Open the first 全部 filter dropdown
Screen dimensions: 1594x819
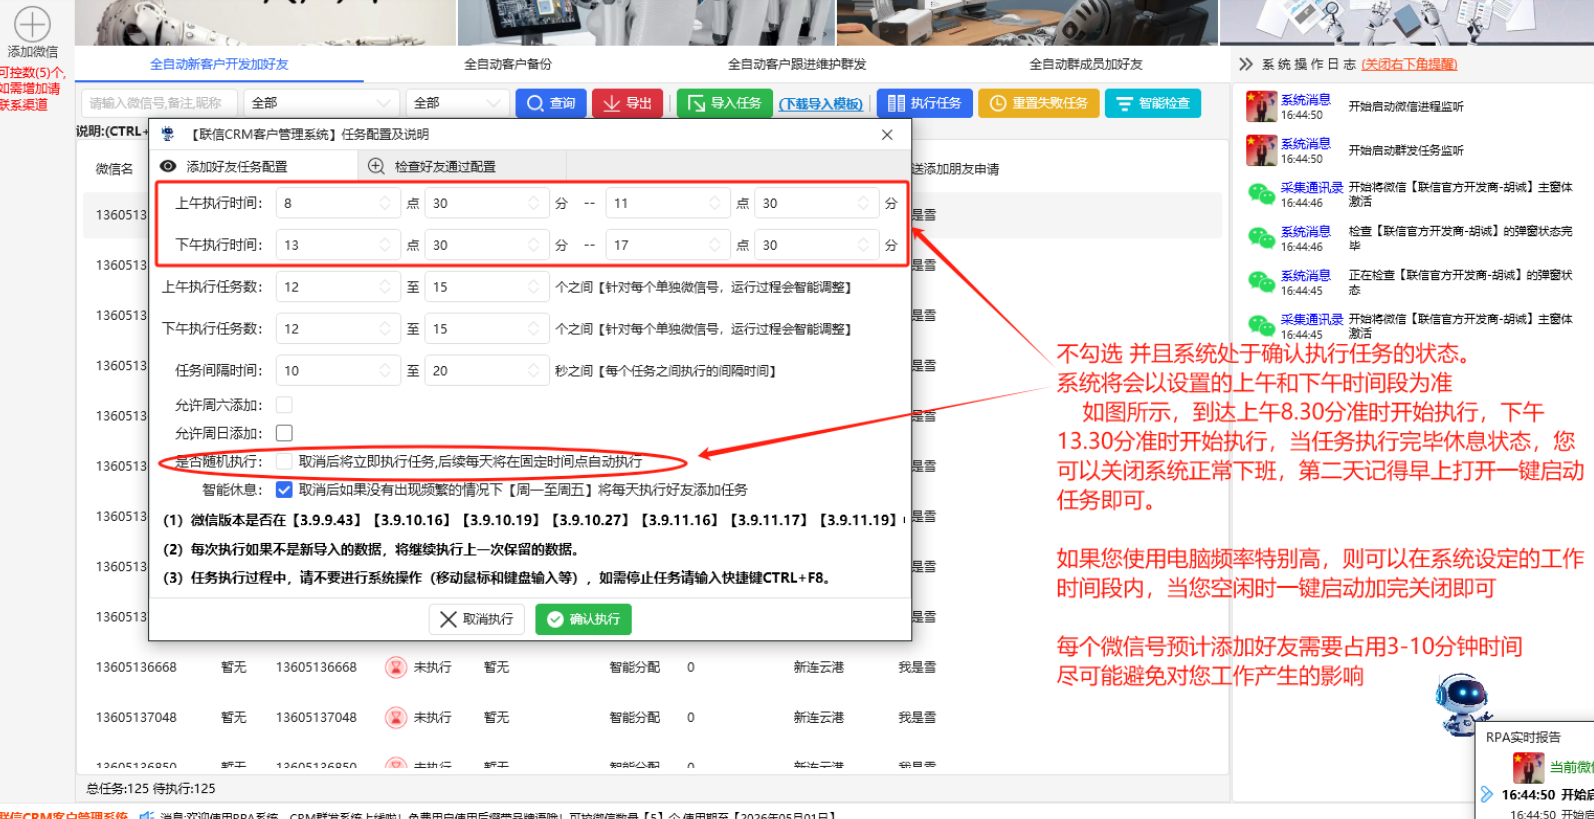pyautogui.click(x=321, y=103)
